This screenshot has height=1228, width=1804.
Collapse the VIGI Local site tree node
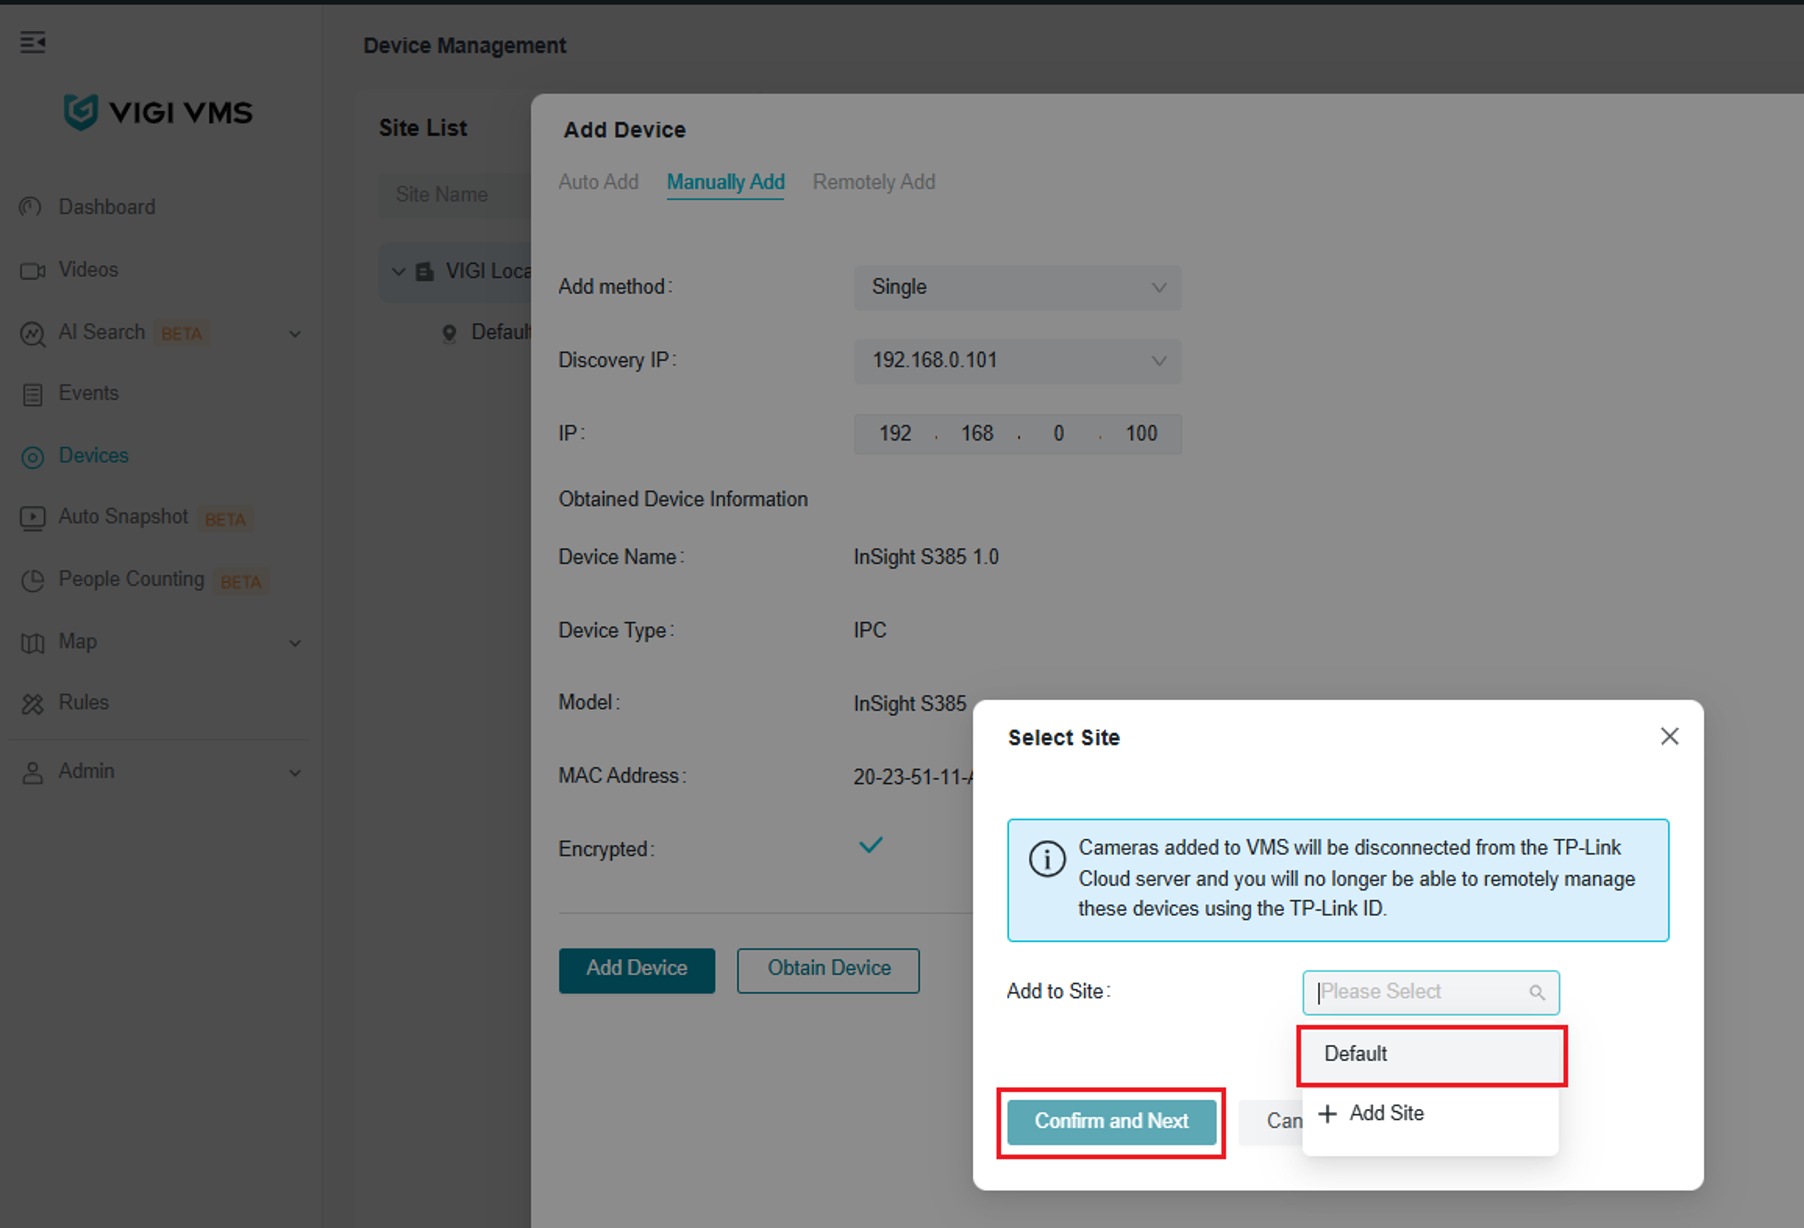(398, 271)
